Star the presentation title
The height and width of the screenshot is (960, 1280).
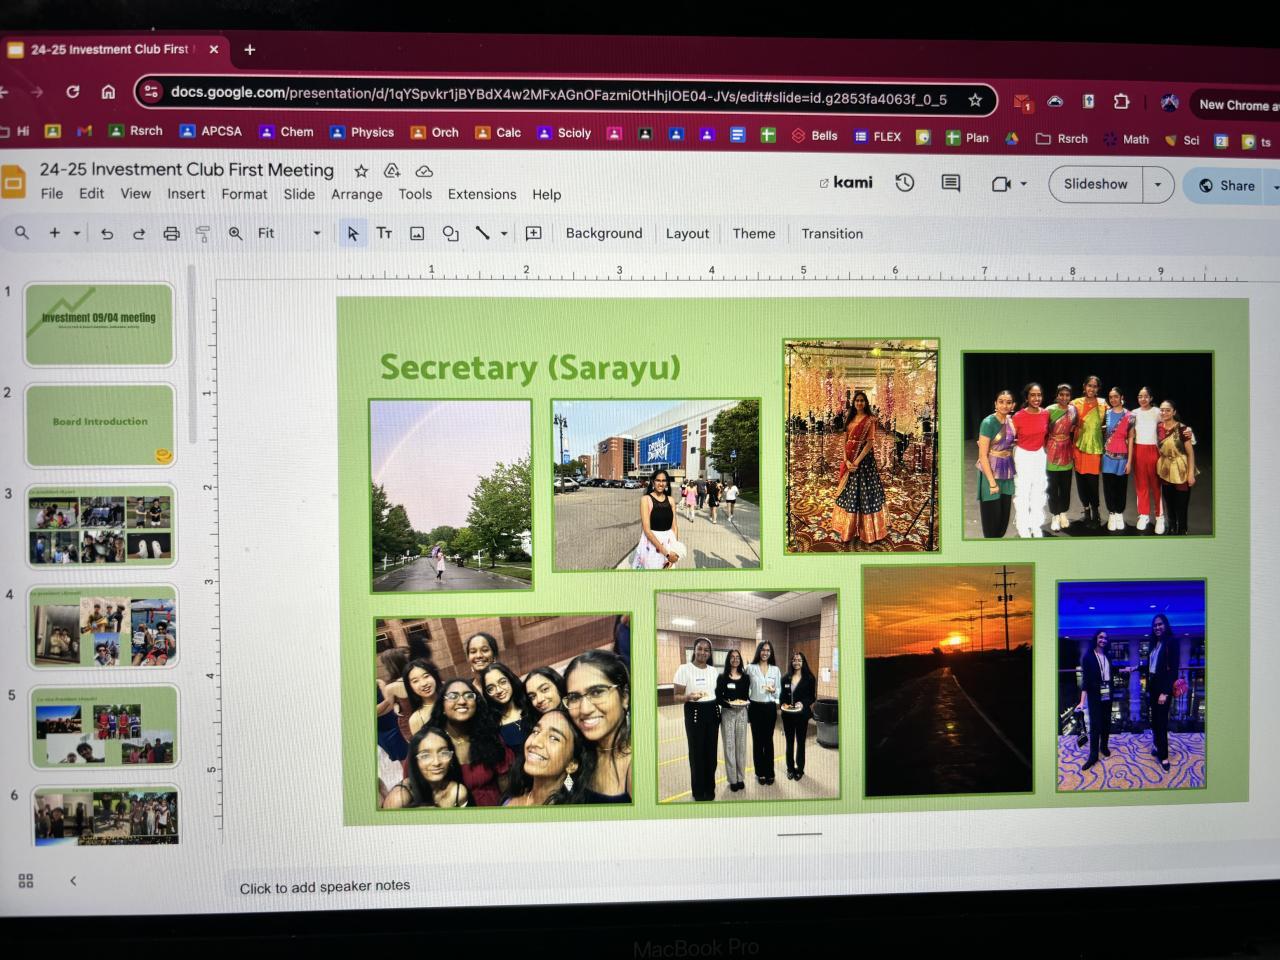[x=361, y=171]
